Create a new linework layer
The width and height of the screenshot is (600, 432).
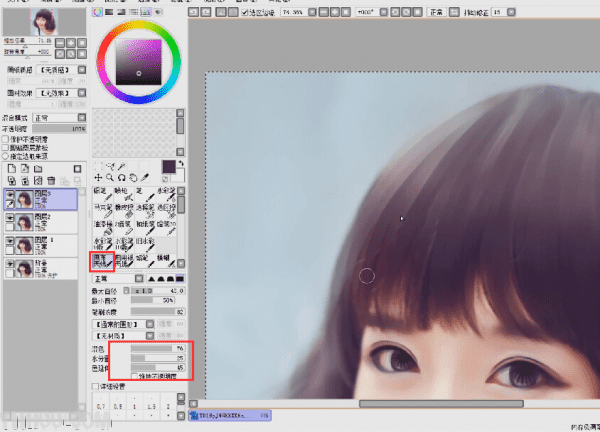coord(25,169)
